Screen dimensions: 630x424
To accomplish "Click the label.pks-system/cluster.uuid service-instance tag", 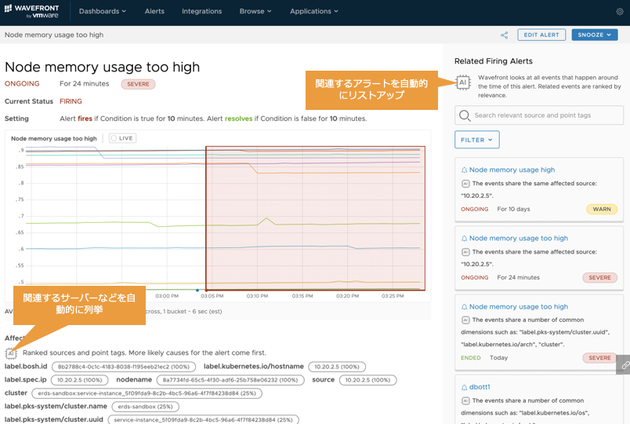I will pyautogui.click(x=203, y=420).
